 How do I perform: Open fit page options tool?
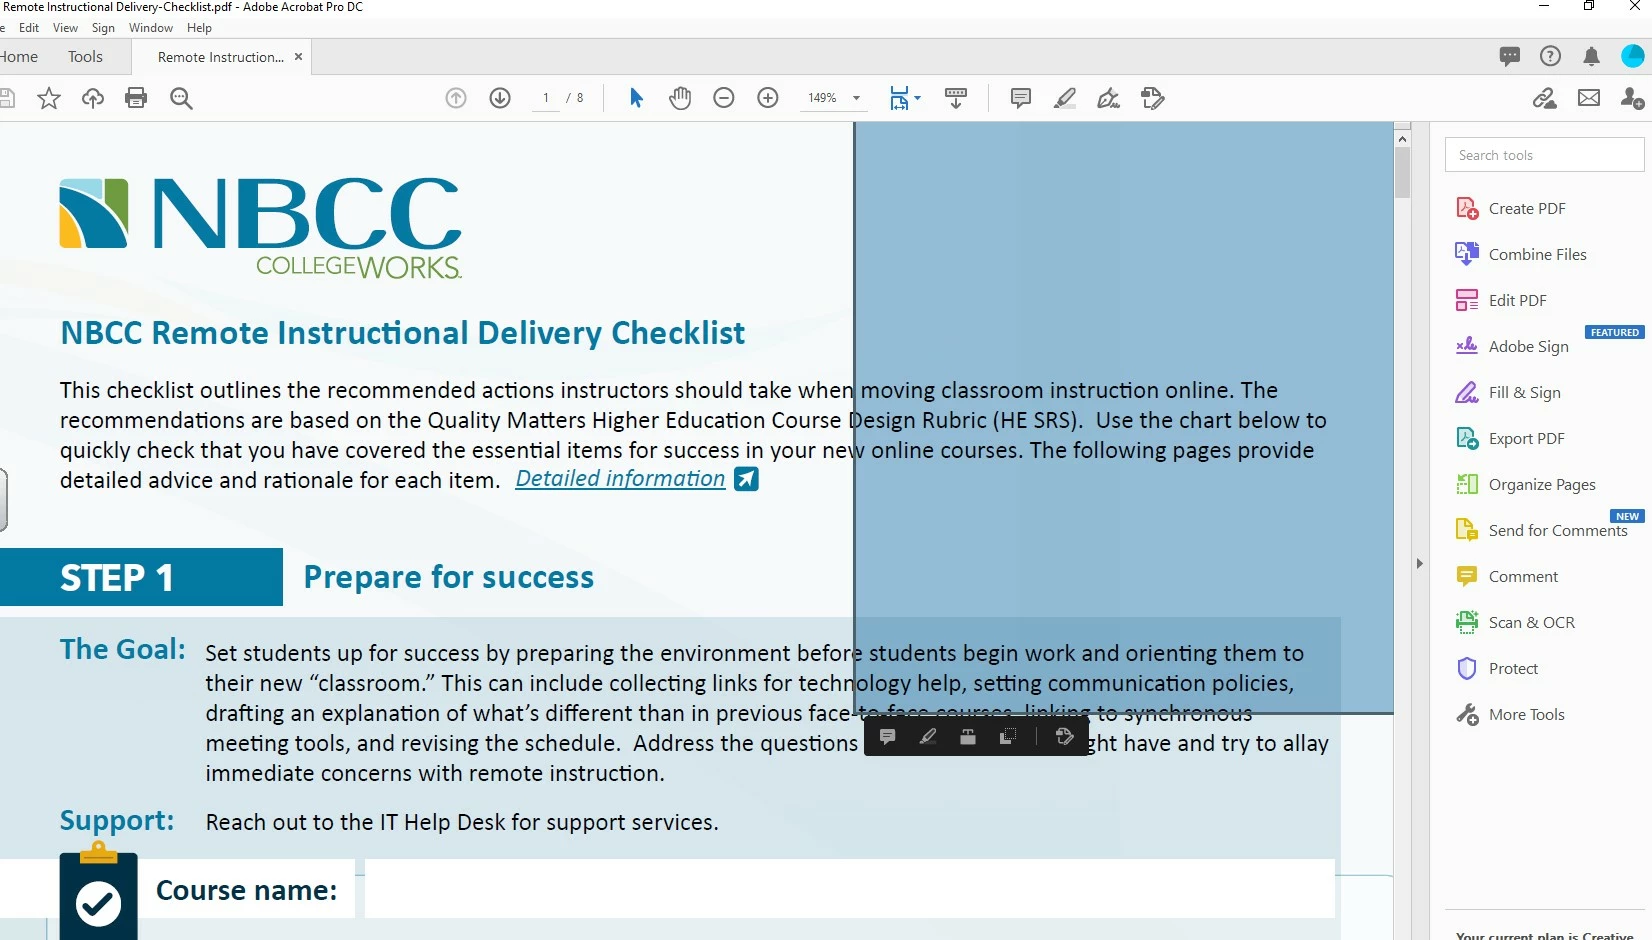point(904,98)
